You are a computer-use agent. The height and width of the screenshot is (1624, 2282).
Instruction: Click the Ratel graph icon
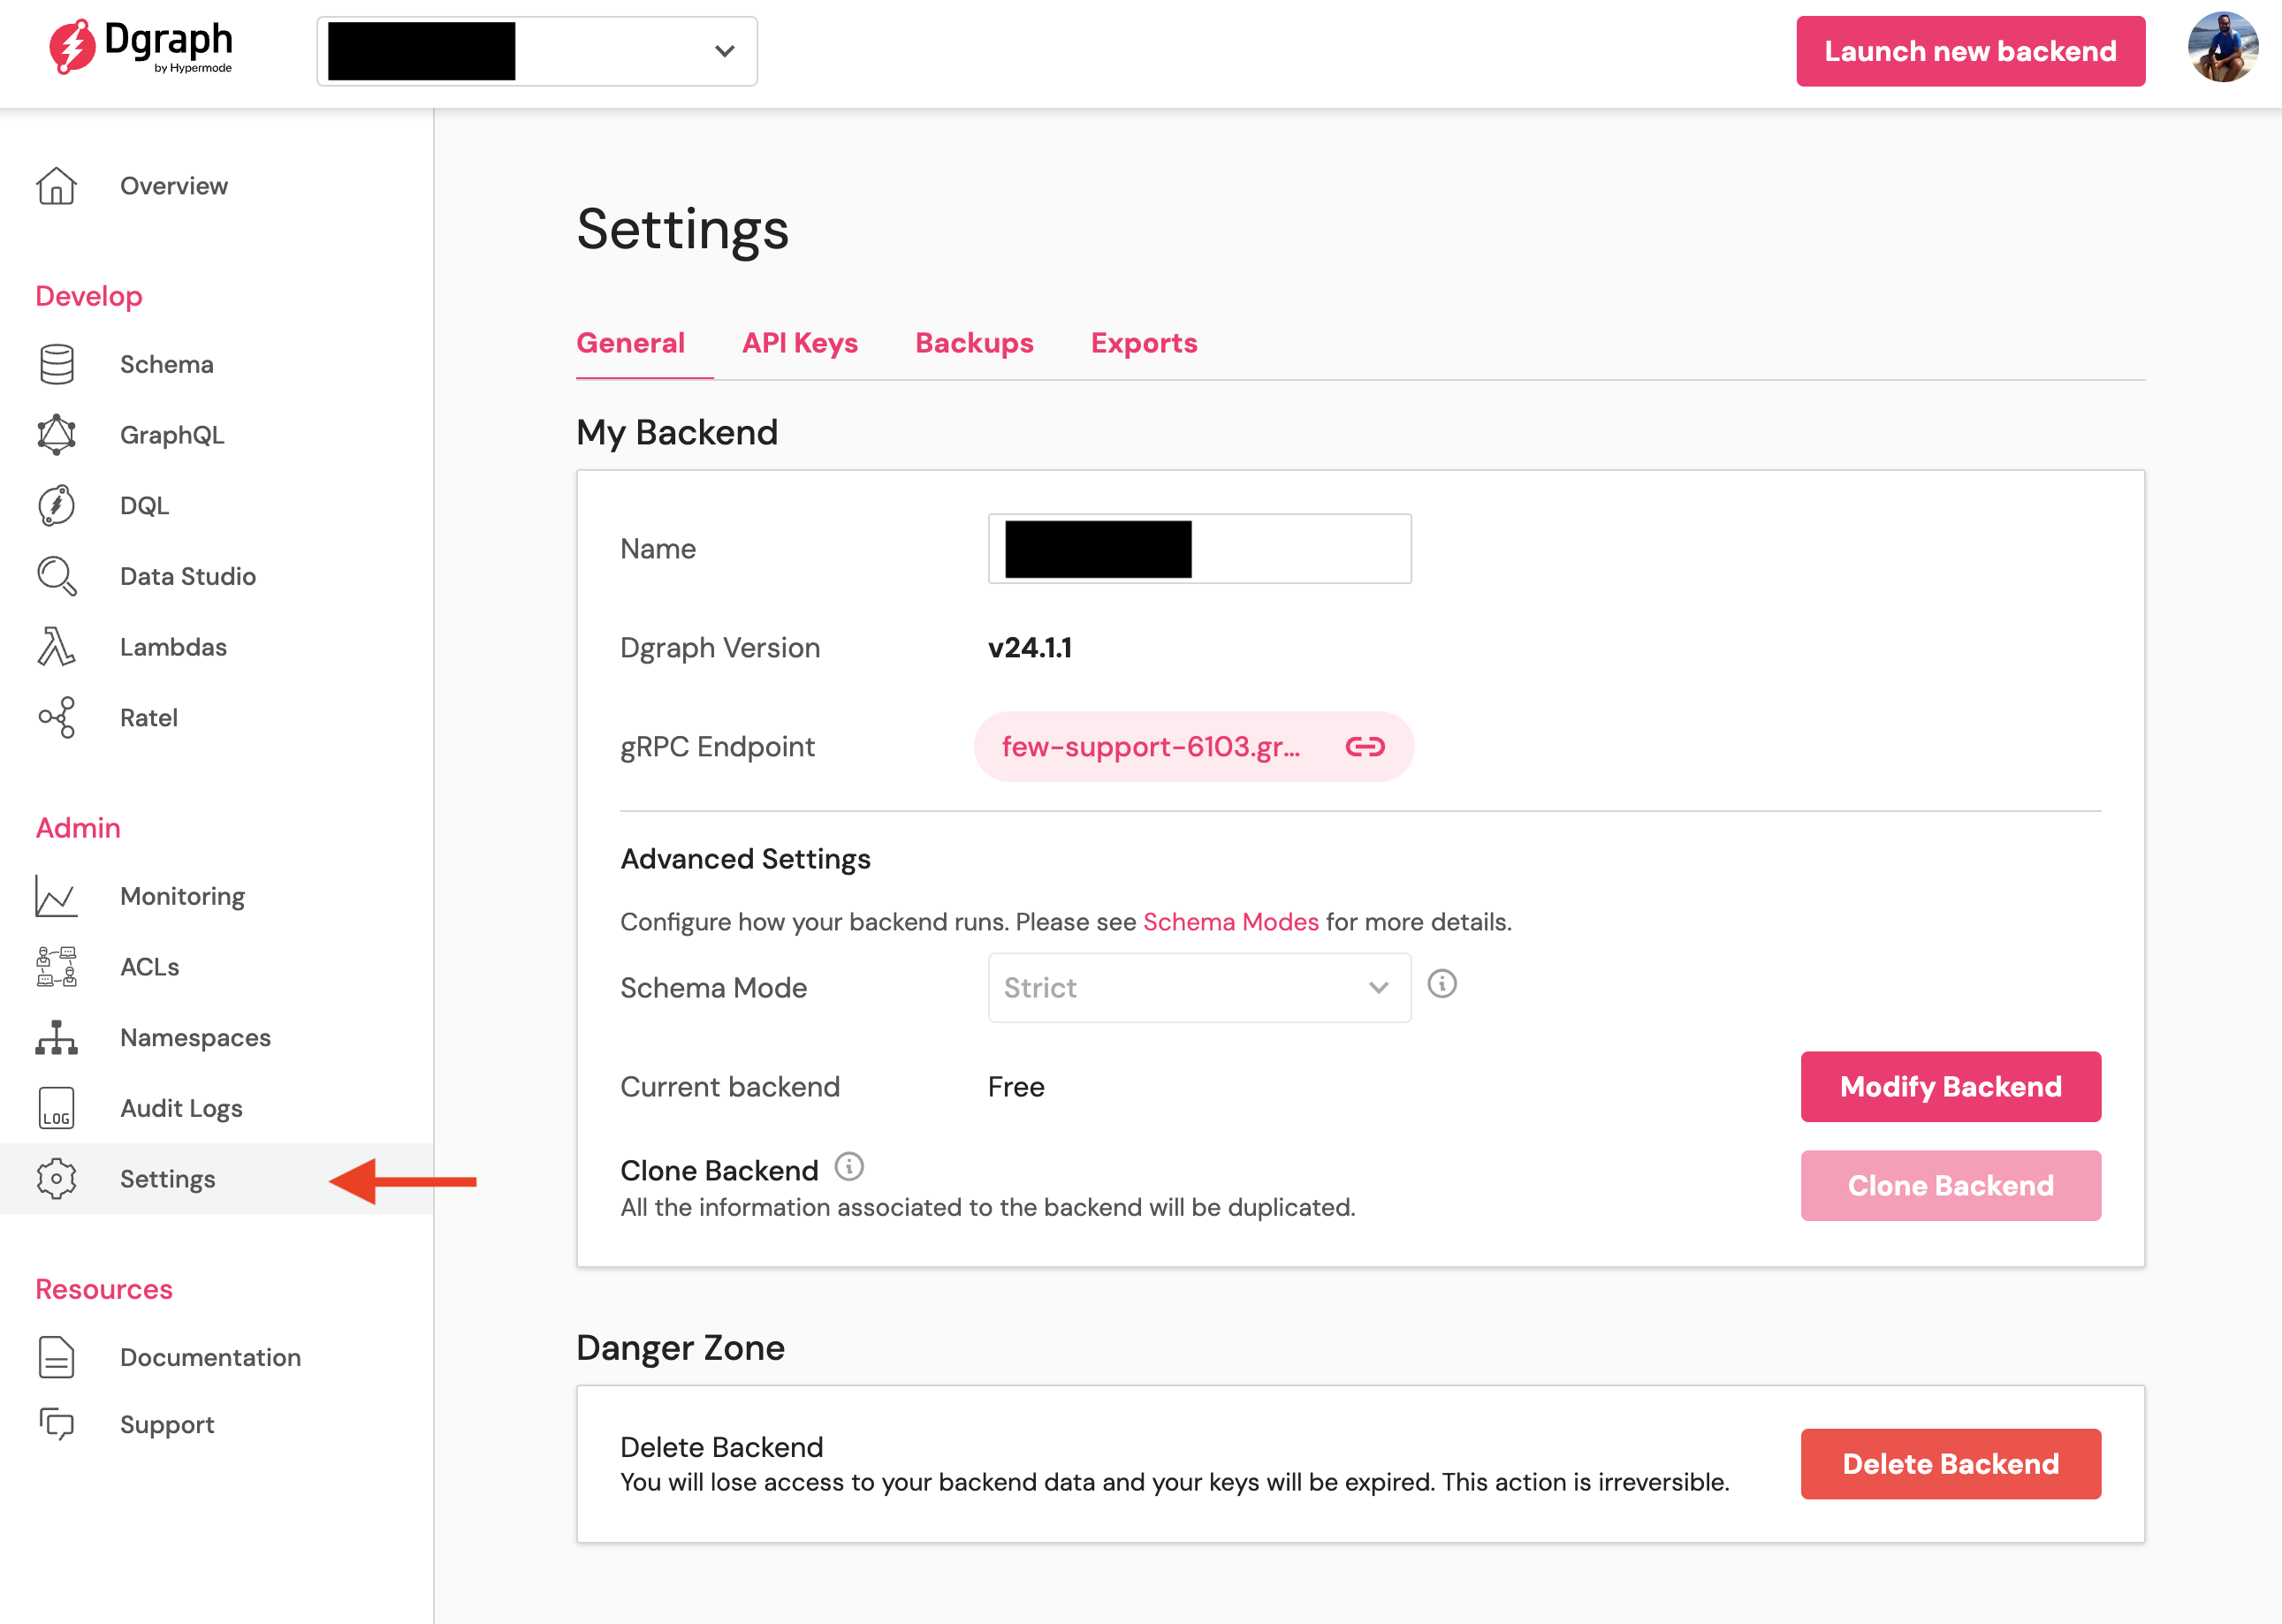pos(57,718)
